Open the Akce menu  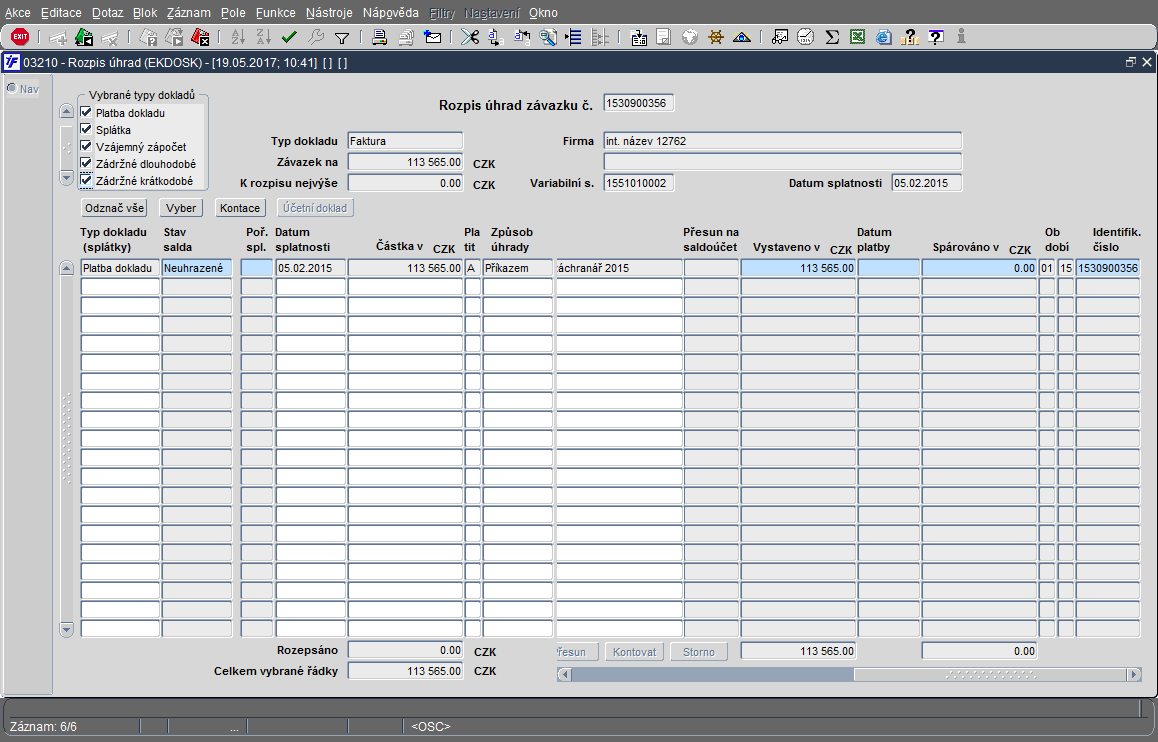pos(18,13)
